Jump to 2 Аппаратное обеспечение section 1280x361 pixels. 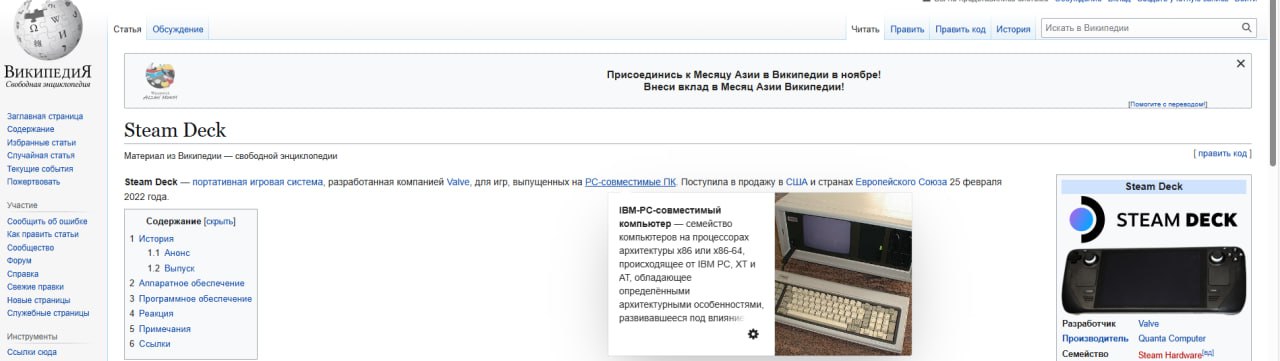tap(188, 284)
